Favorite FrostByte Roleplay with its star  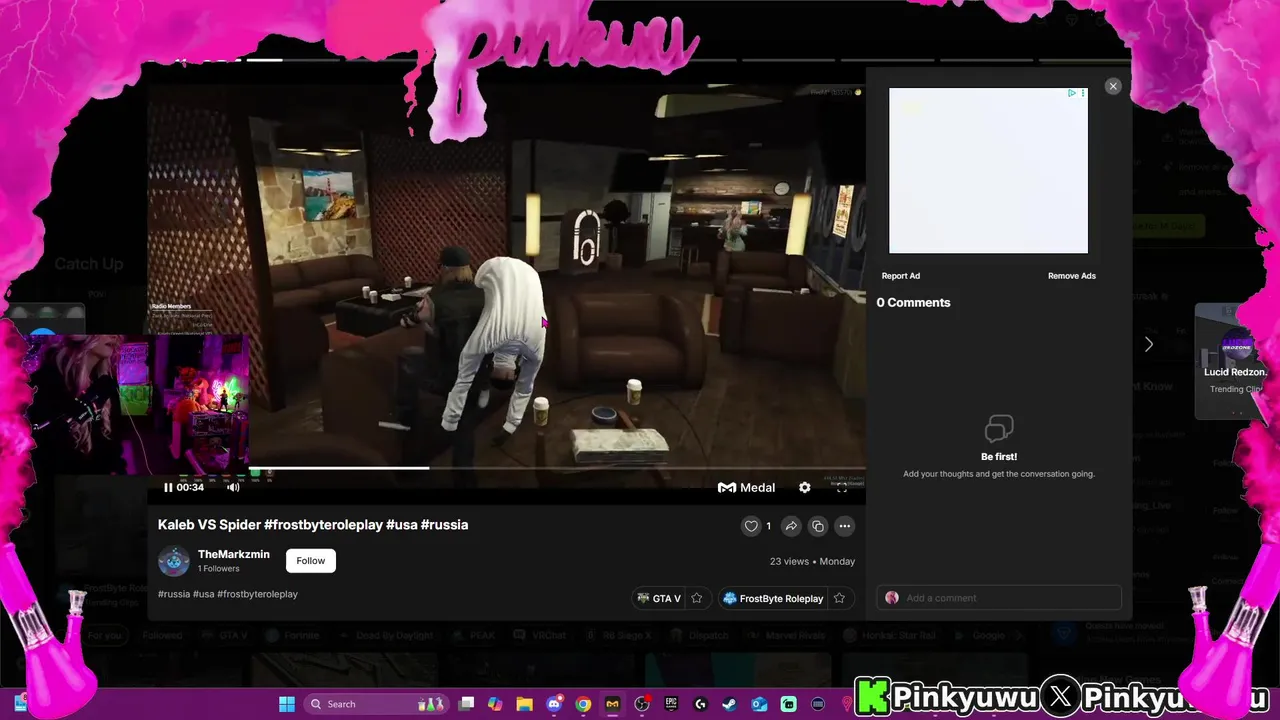[839, 598]
